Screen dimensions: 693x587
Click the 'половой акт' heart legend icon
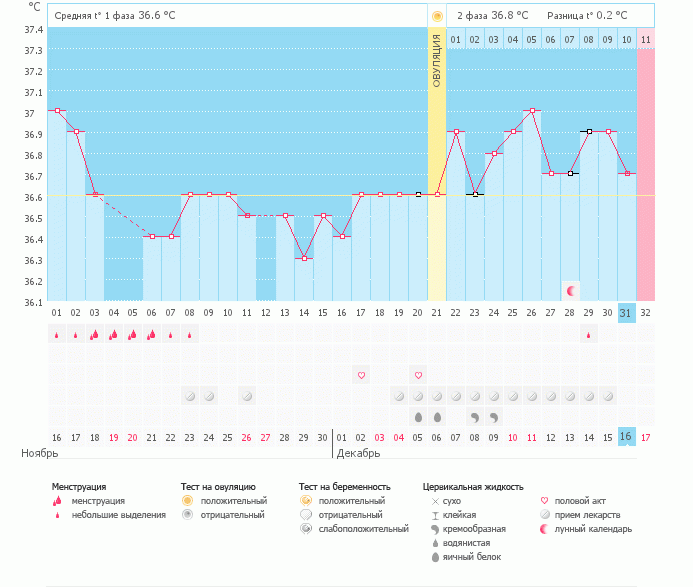[x=545, y=500]
